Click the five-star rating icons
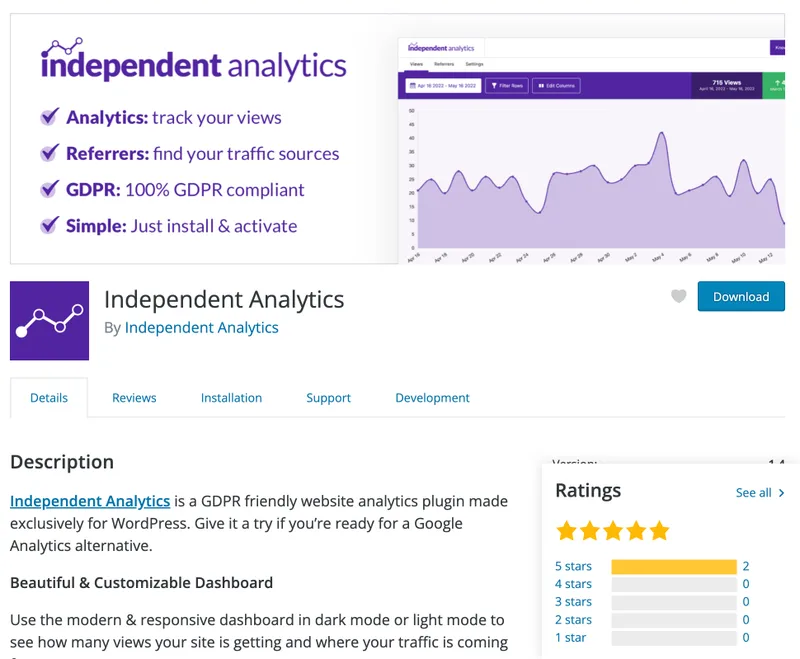Viewport: 800px width, 659px height. point(612,530)
